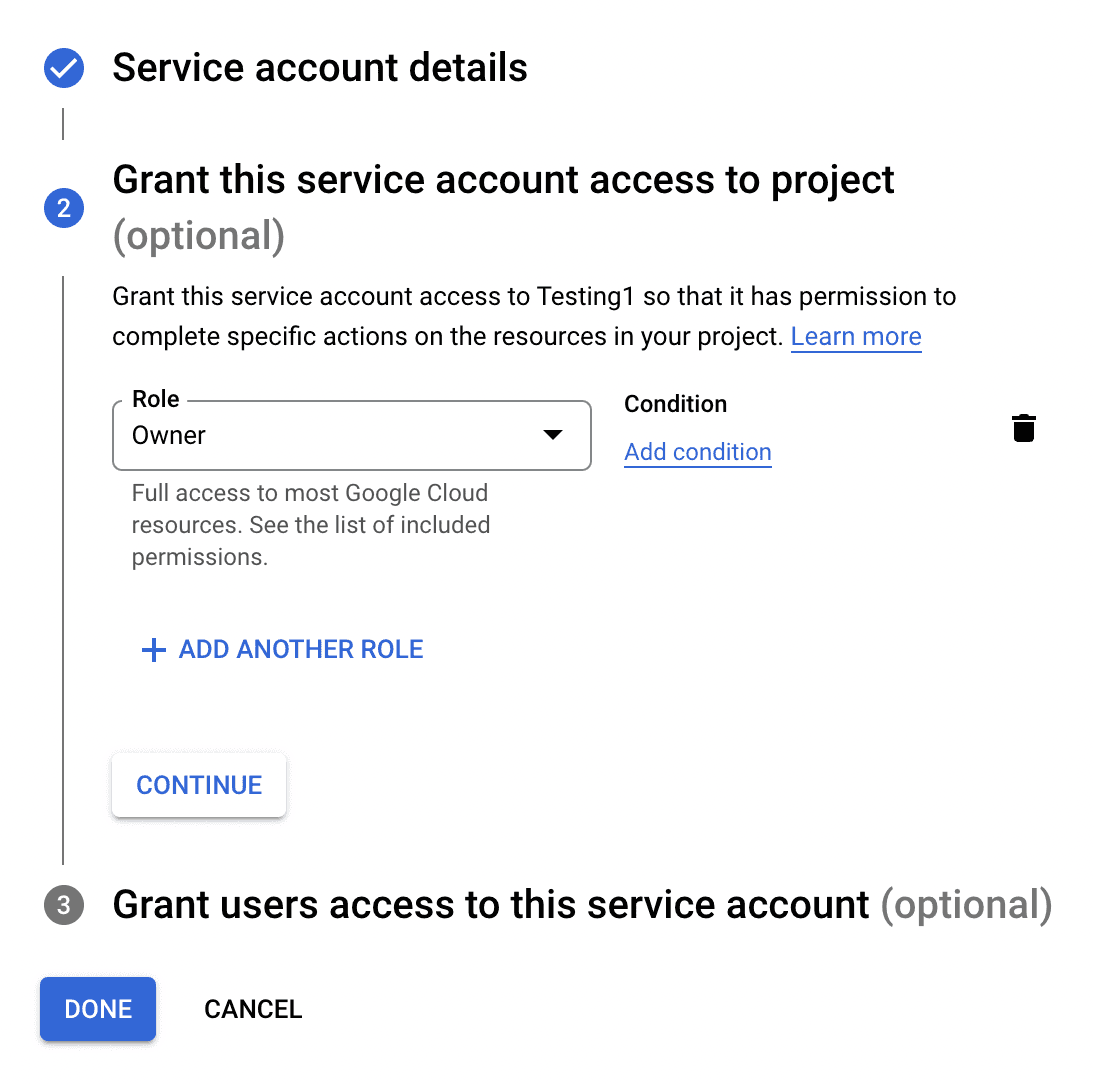Open the Service account details step heading
Screen dimensions: 1094x1084
[x=320, y=68]
